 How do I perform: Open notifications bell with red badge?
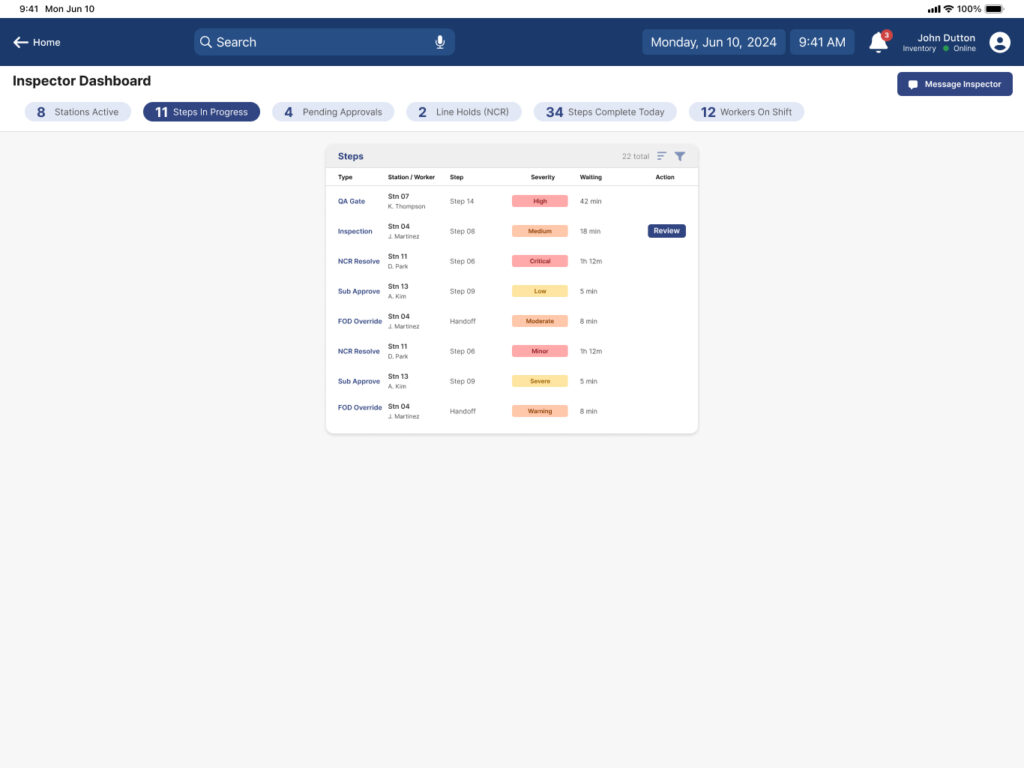[879, 42]
